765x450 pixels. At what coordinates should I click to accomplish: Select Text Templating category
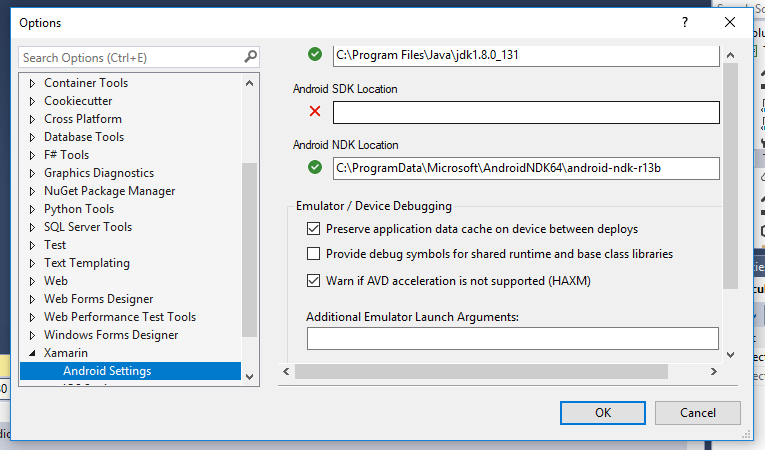87,263
